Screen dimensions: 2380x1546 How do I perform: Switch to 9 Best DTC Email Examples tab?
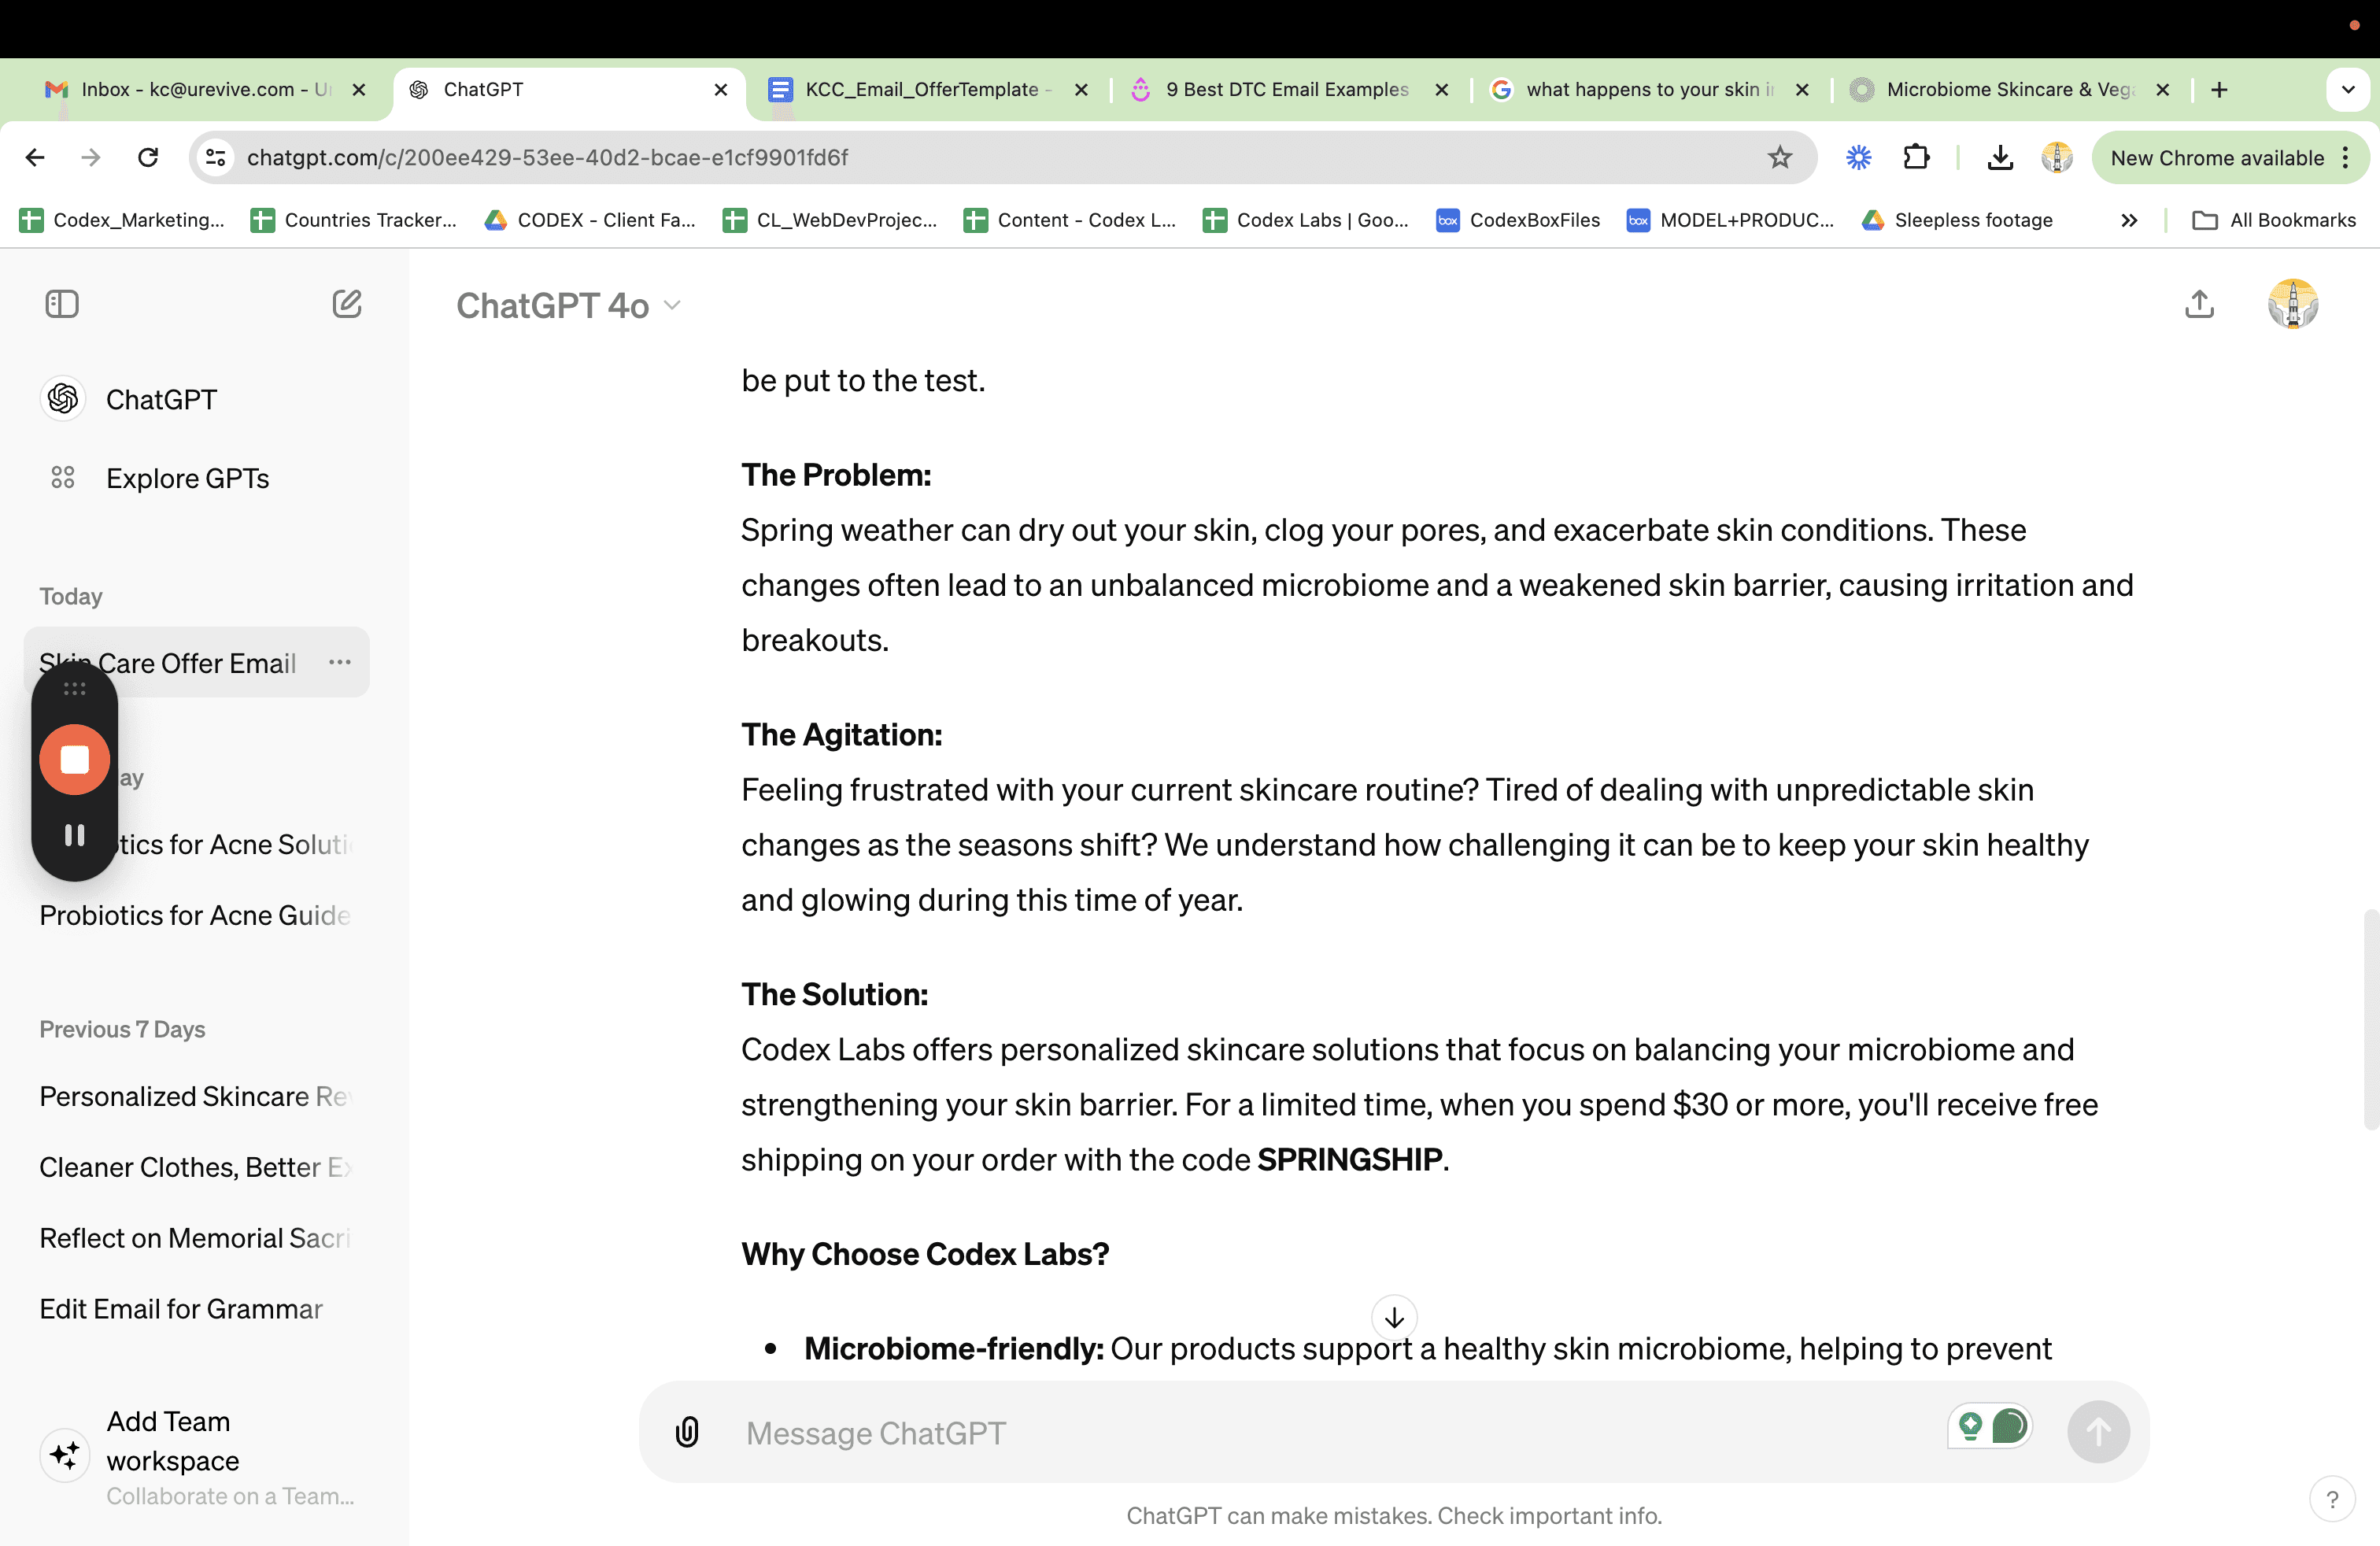coord(1290,89)
